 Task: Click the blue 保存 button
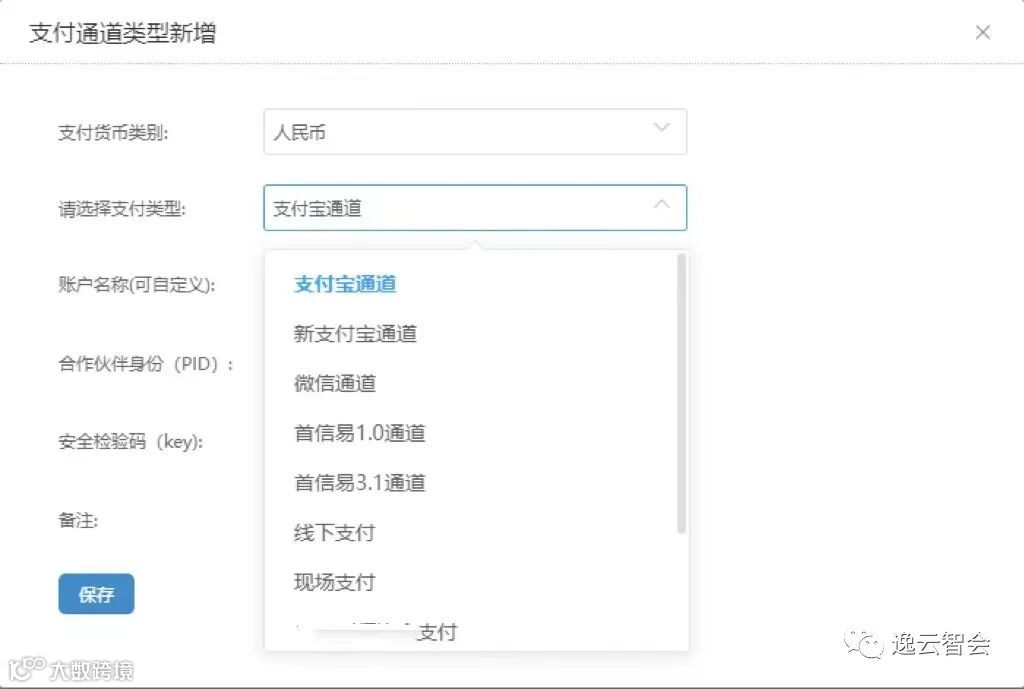coord(96,594)
